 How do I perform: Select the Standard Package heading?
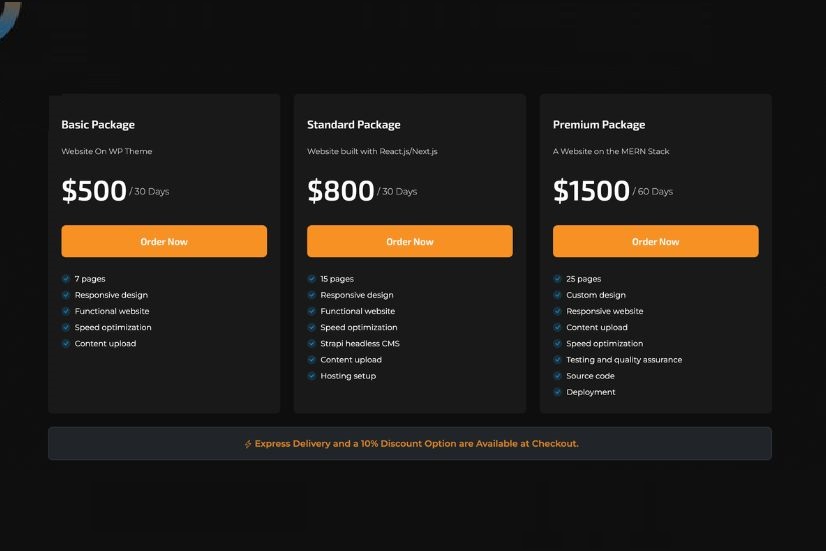[x=354, y=125]
